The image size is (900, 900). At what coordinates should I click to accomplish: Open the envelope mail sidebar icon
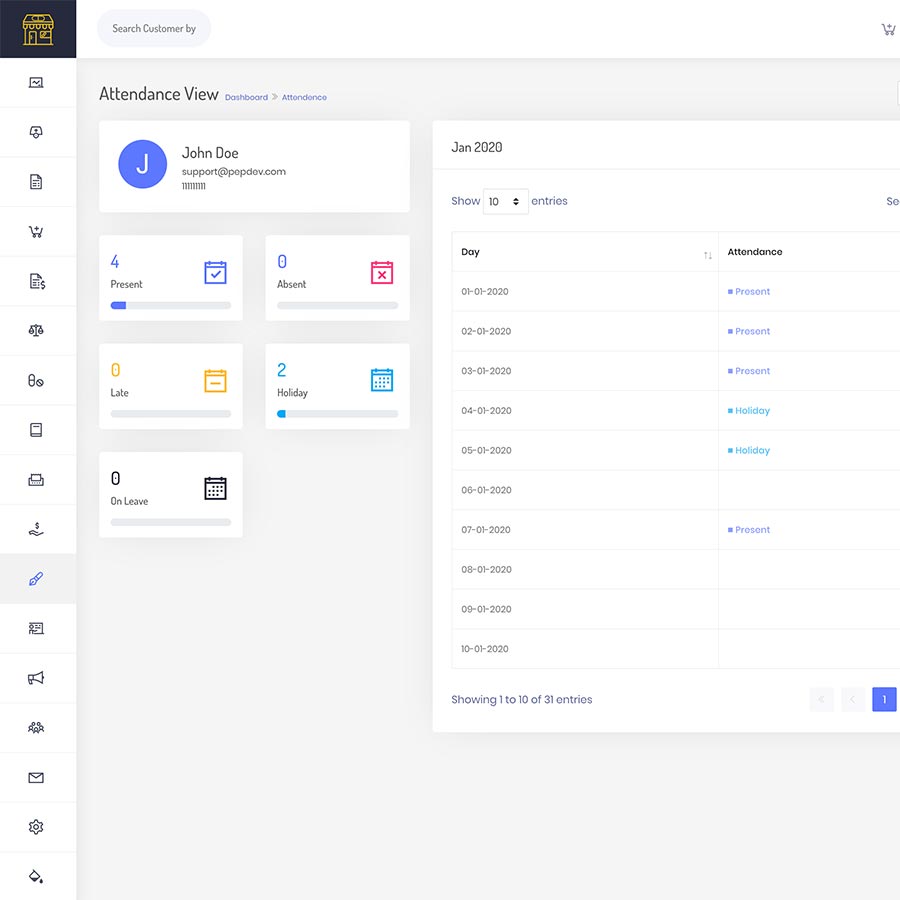tap(36, 778)
